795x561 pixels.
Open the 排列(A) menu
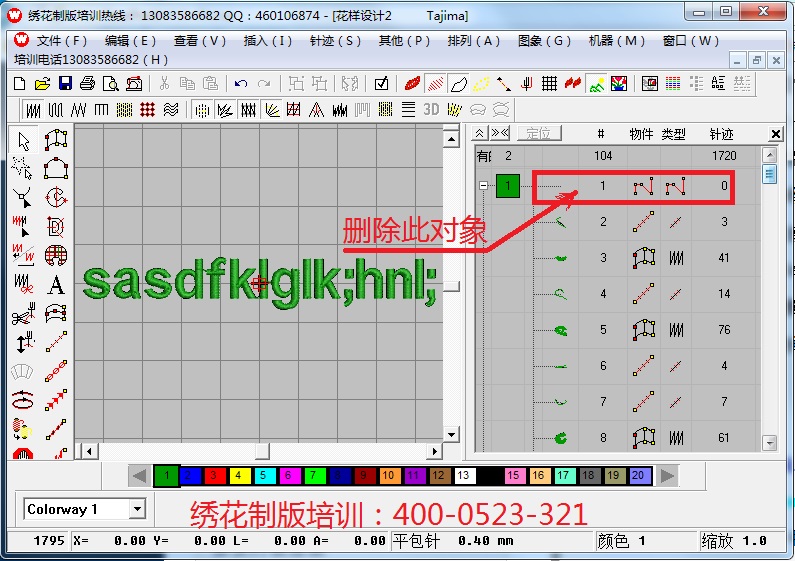click(x=474, y=41)
